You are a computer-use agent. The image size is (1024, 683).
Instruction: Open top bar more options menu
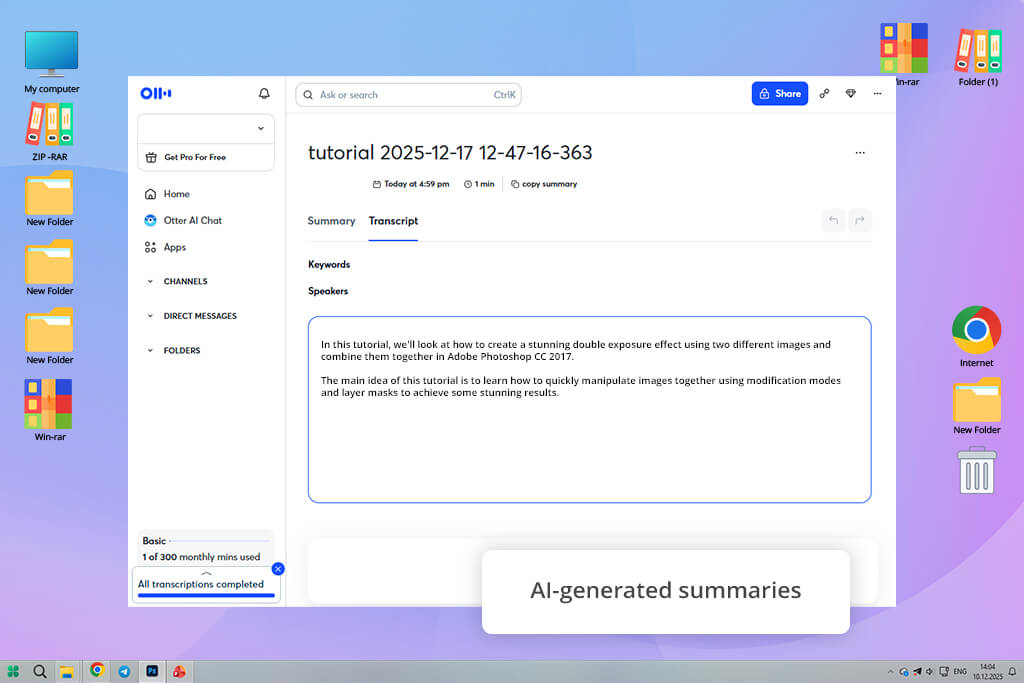click(x=877, y=93)
